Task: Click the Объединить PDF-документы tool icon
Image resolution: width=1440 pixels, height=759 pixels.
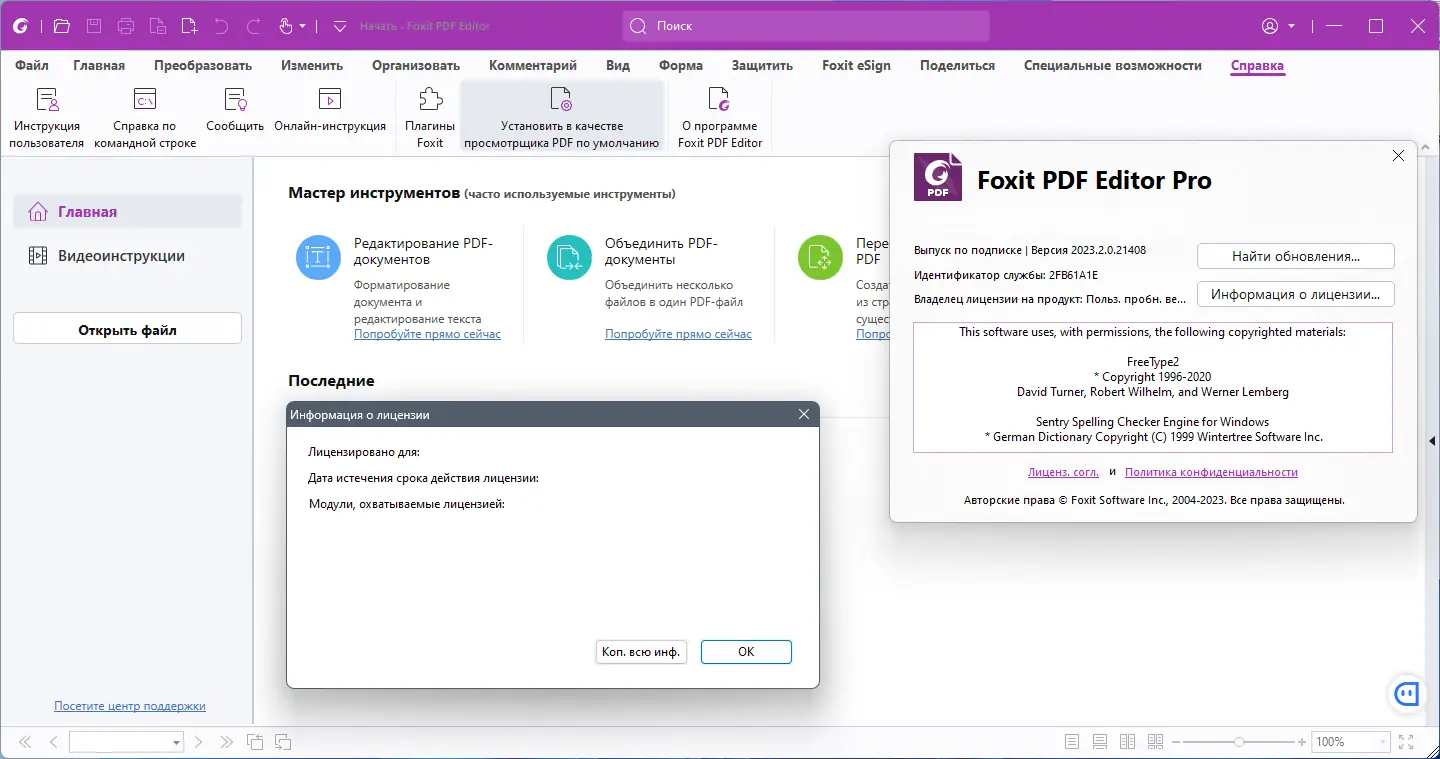Action: pos(570,257)
